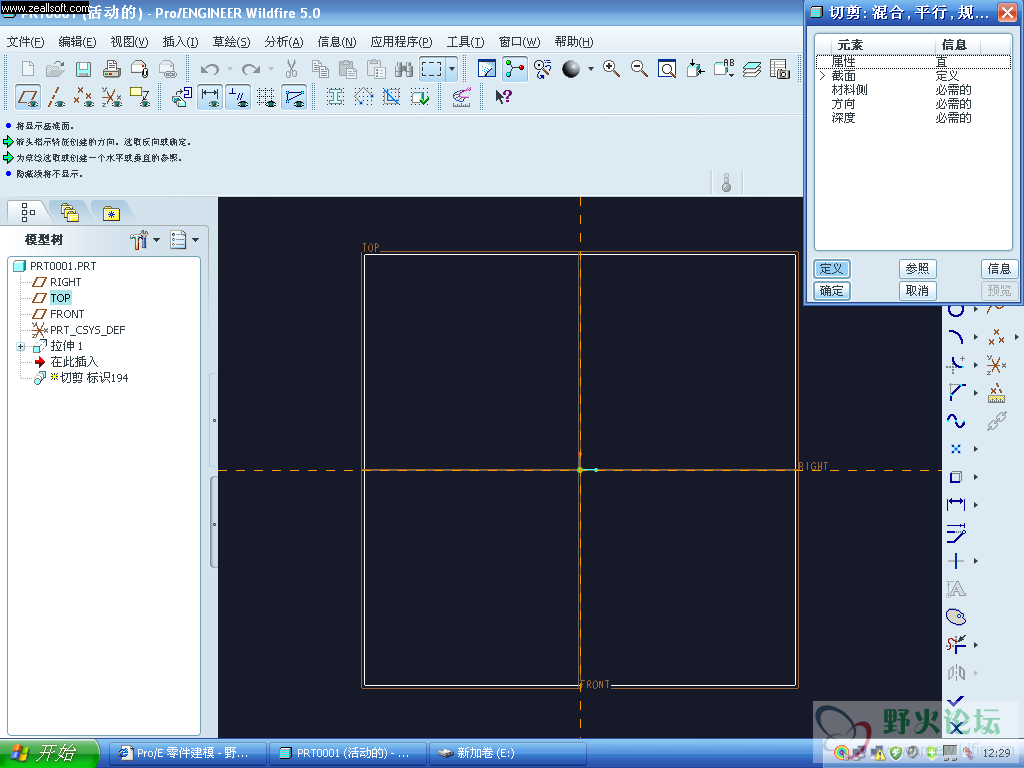Select the Trim sketch tool
Screen dimensions: 1024x768
coord(955,644)
